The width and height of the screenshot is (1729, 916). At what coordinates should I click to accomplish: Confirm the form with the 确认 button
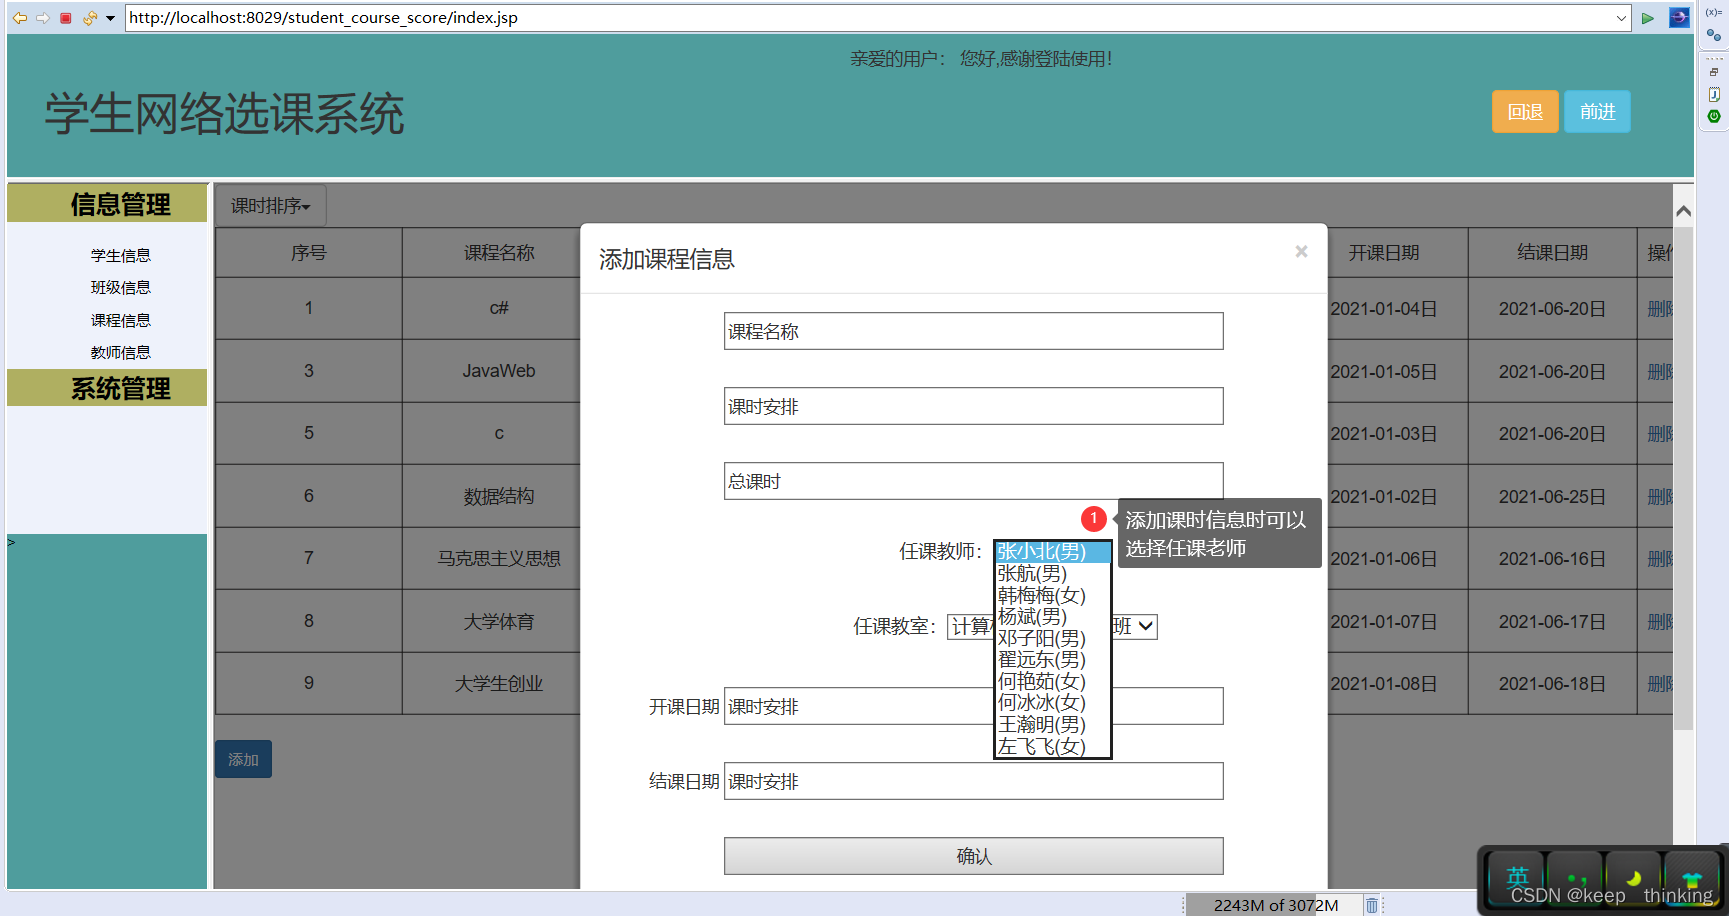(973, 856)
